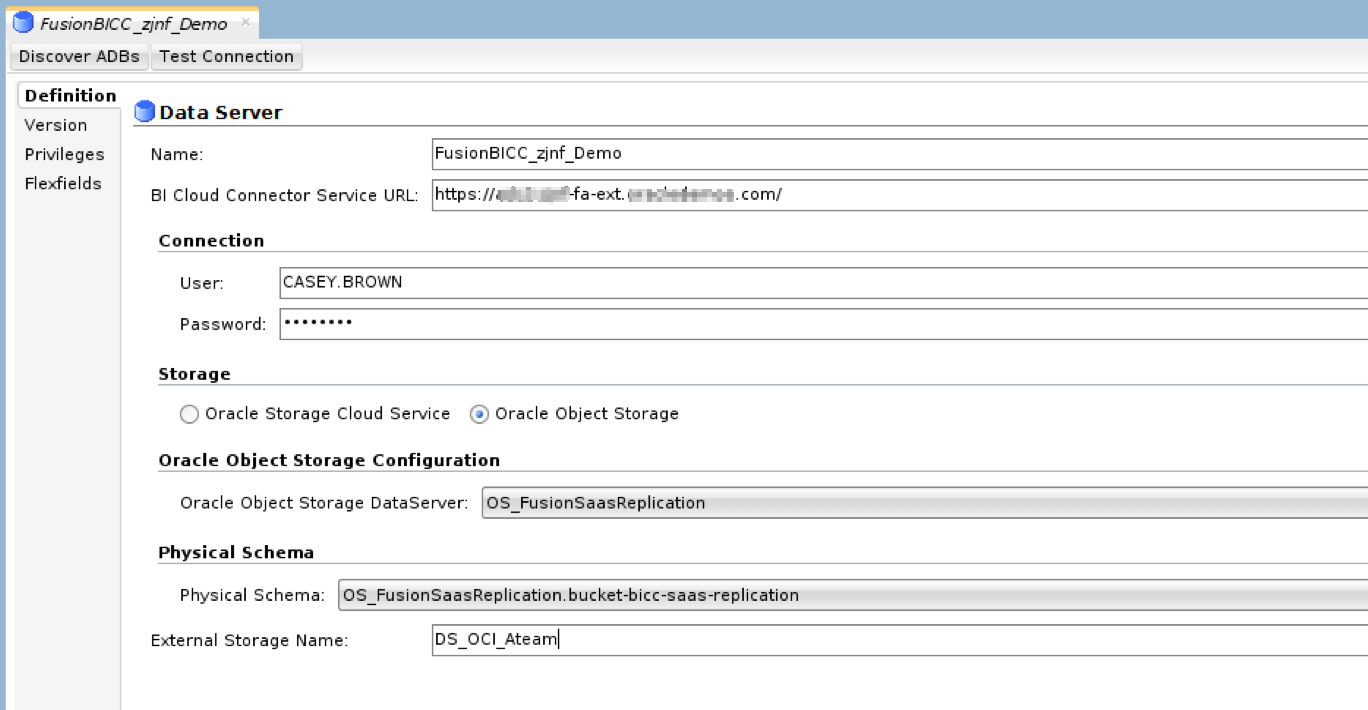Run Test Connection
The width and height of the screenshot is (1368, 710).
click(x=226, y=56)
